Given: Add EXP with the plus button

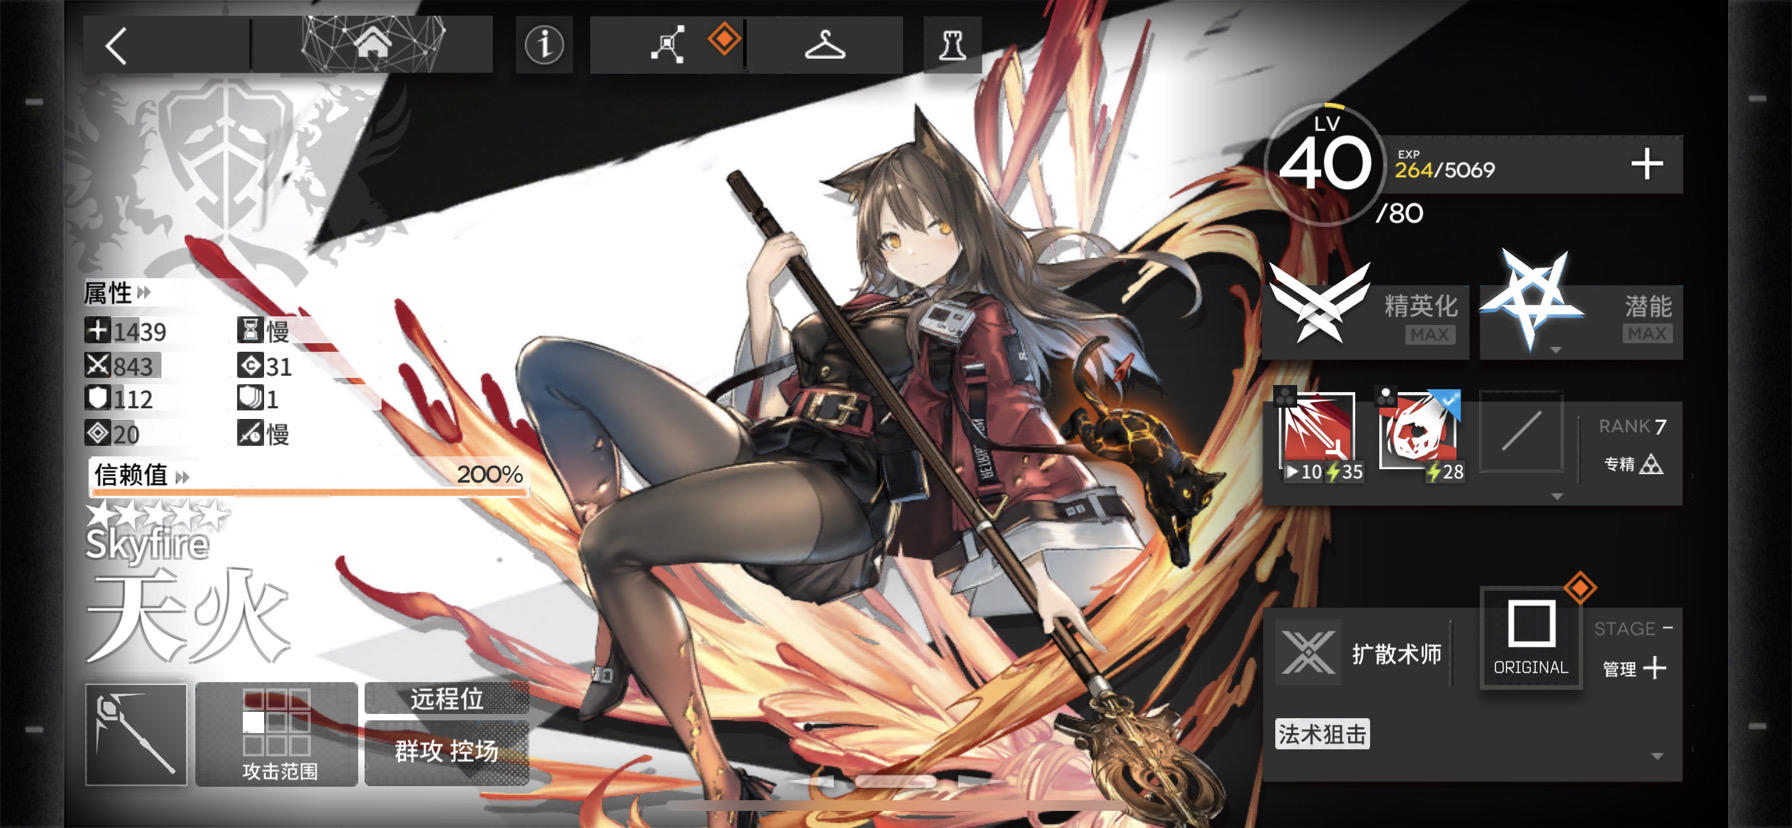Looking at the screenshot, I should [x=1647, y=164].
